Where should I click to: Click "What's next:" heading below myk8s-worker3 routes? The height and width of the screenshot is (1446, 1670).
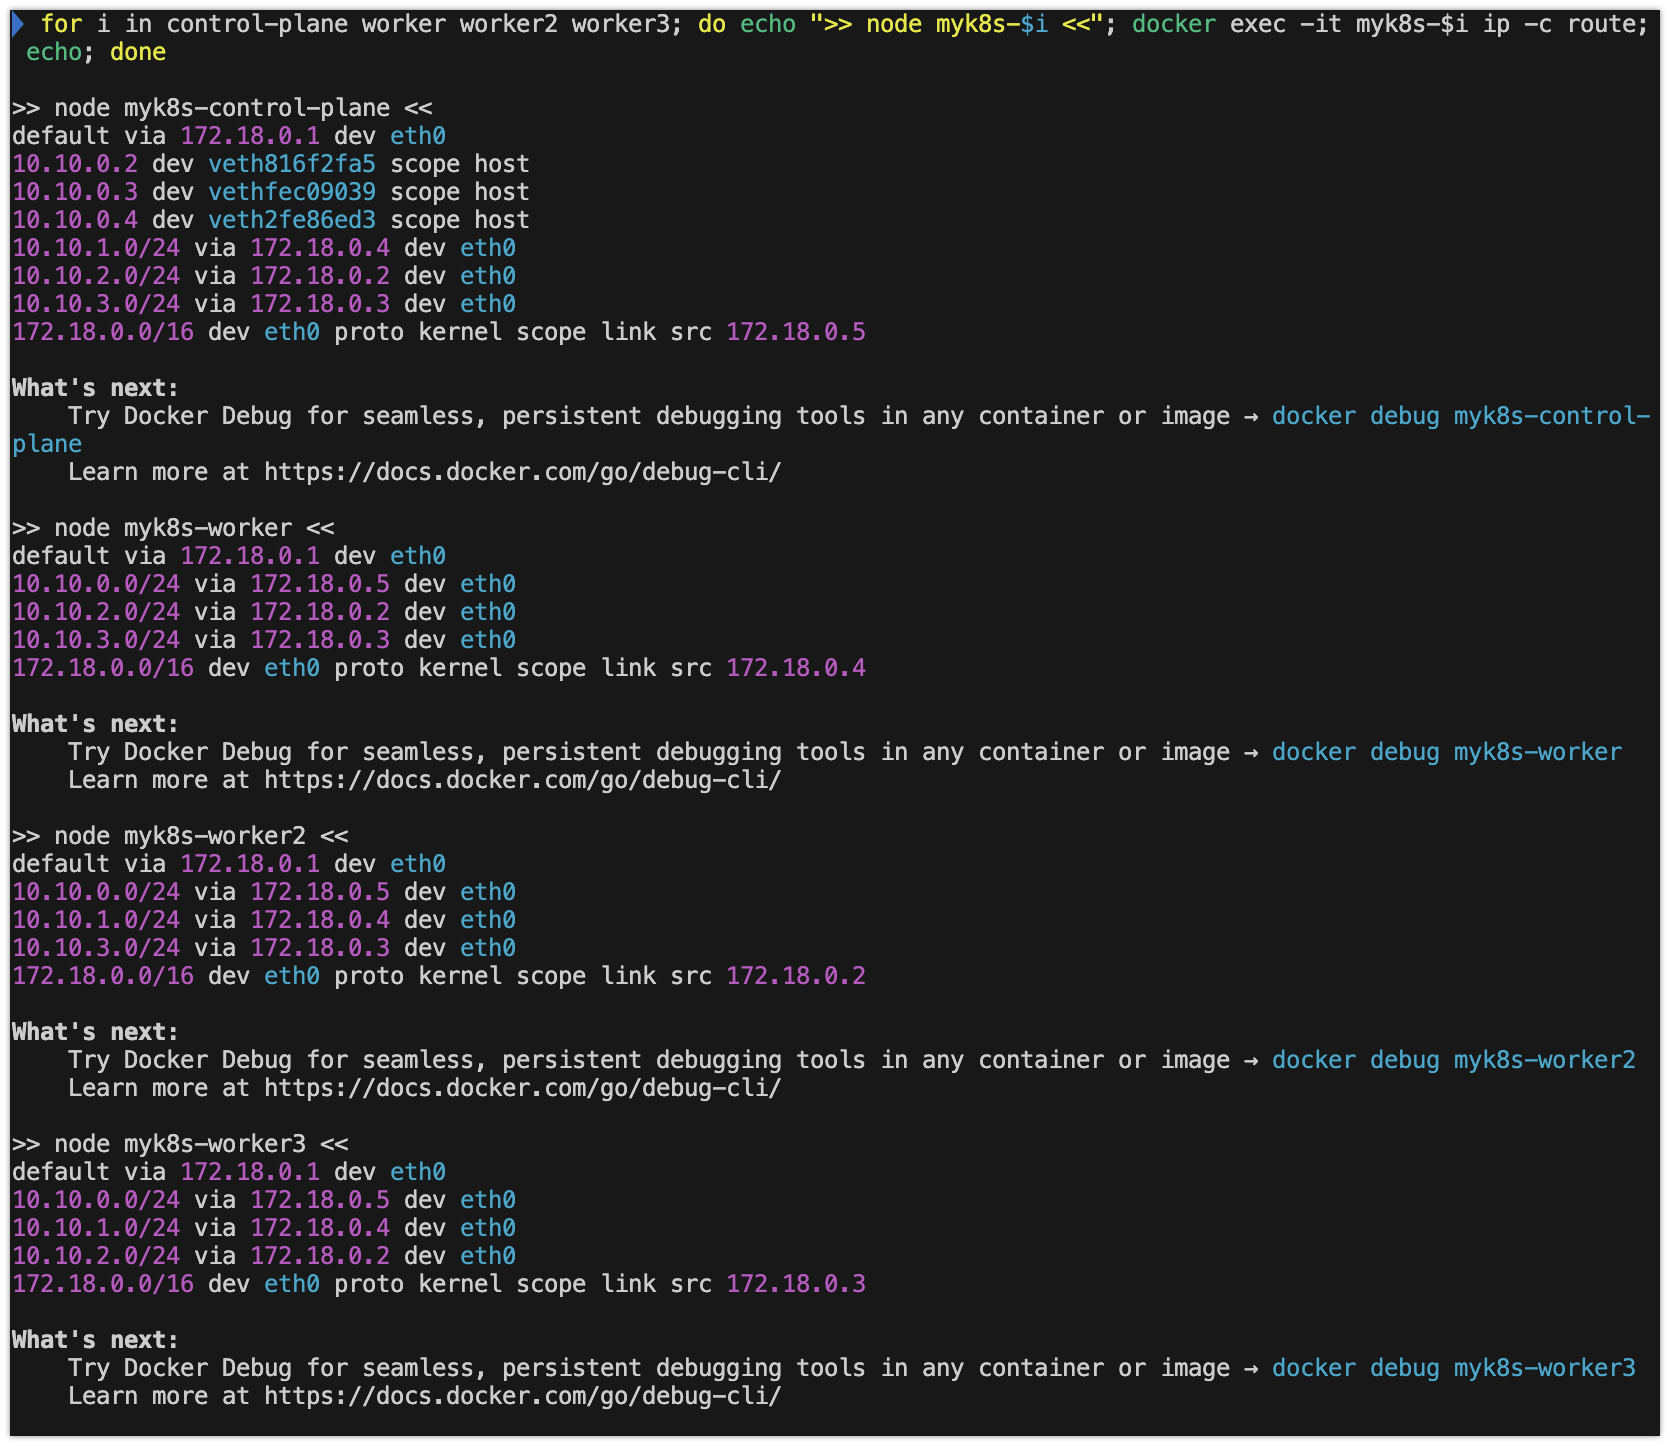96,1340
